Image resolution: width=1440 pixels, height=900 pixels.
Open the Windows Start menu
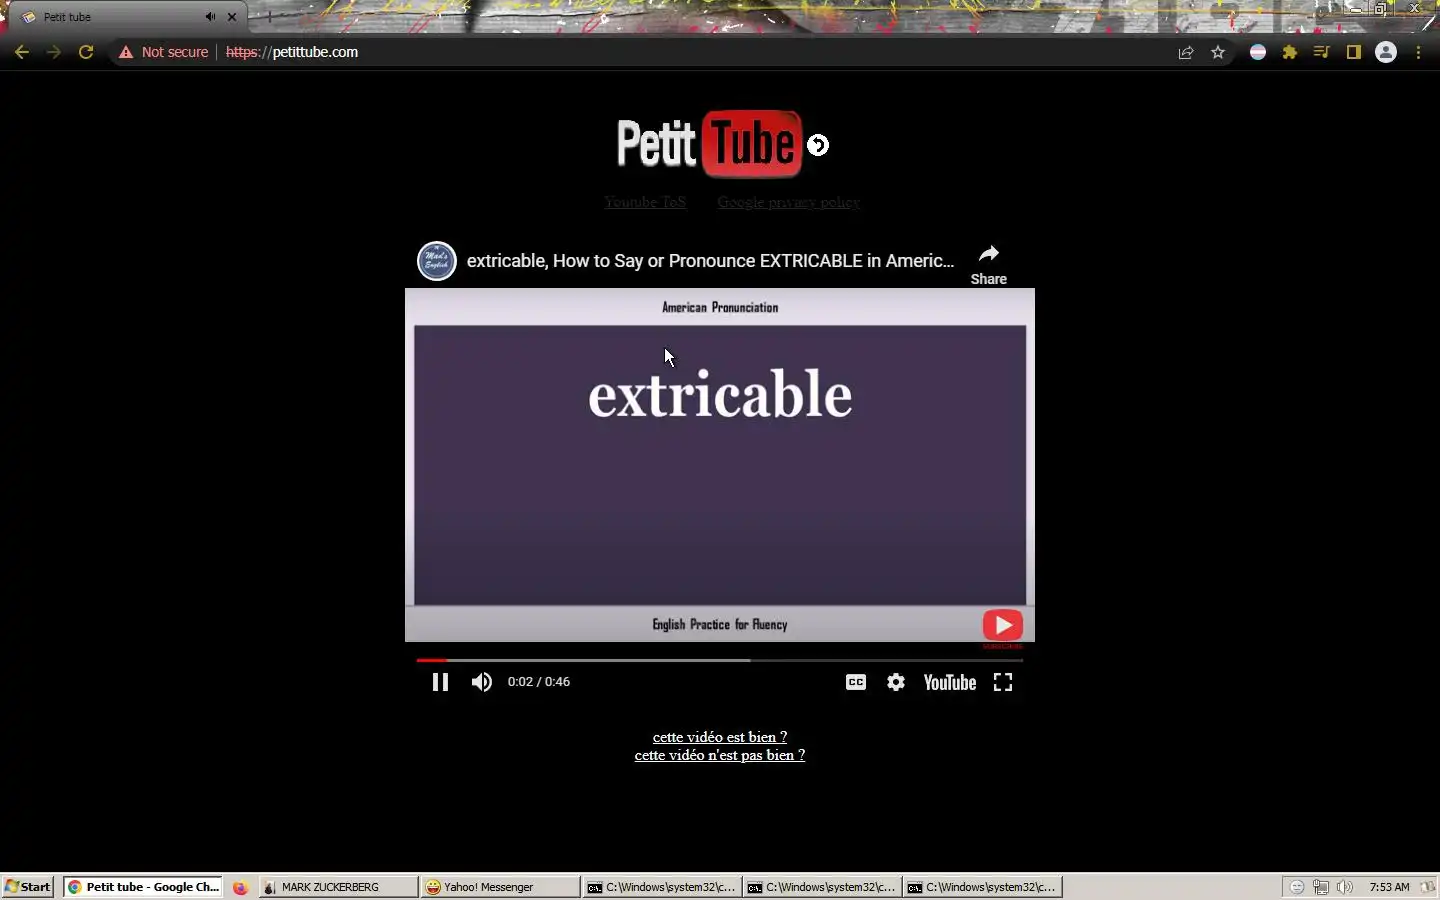28,887
